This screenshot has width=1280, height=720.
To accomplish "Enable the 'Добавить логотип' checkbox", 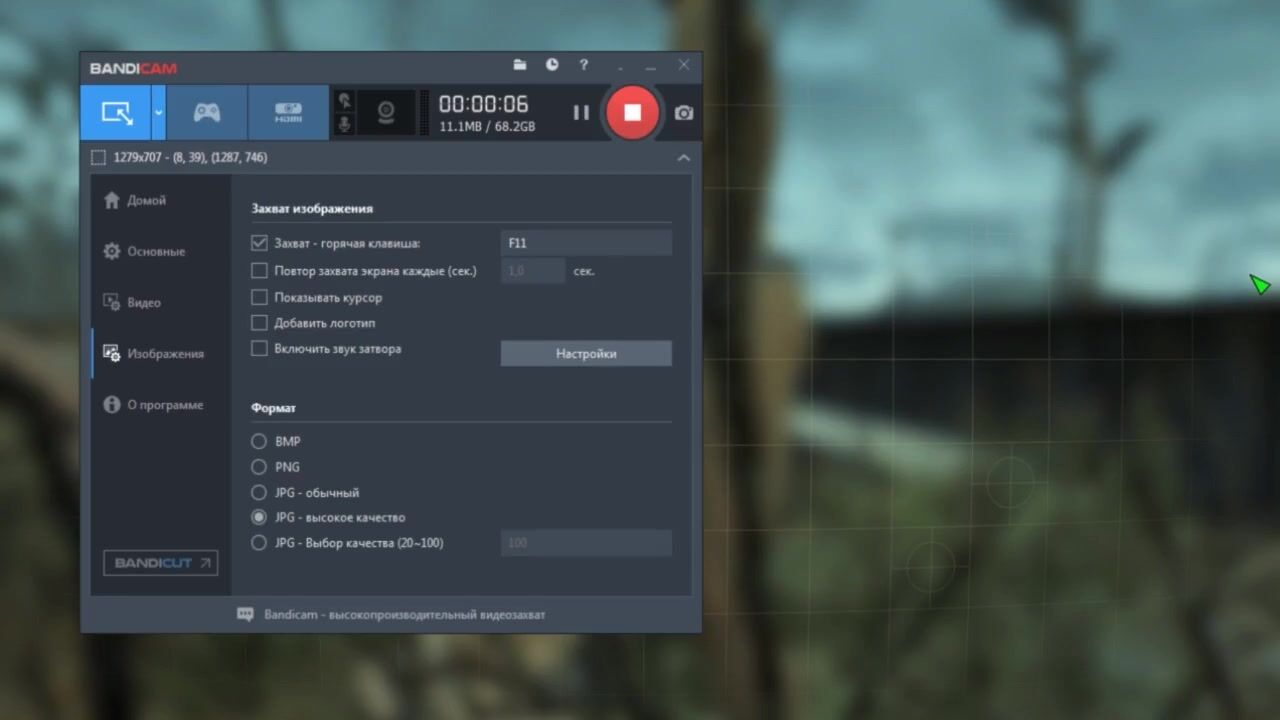I will pyautogui.click(x=259, y=323).
